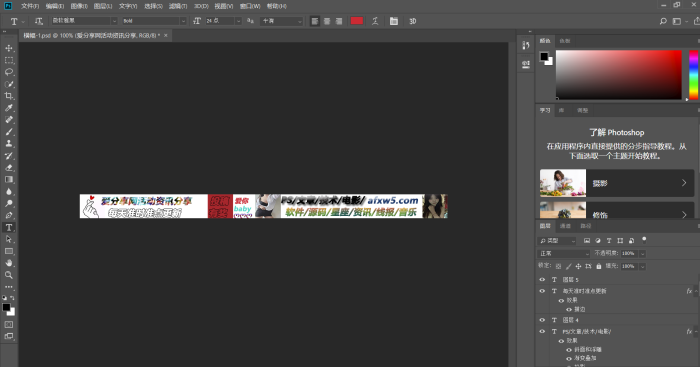700x367 pixels.
Task: Open the warp text option
Action: pyautogui.click(x=375, y=21)
